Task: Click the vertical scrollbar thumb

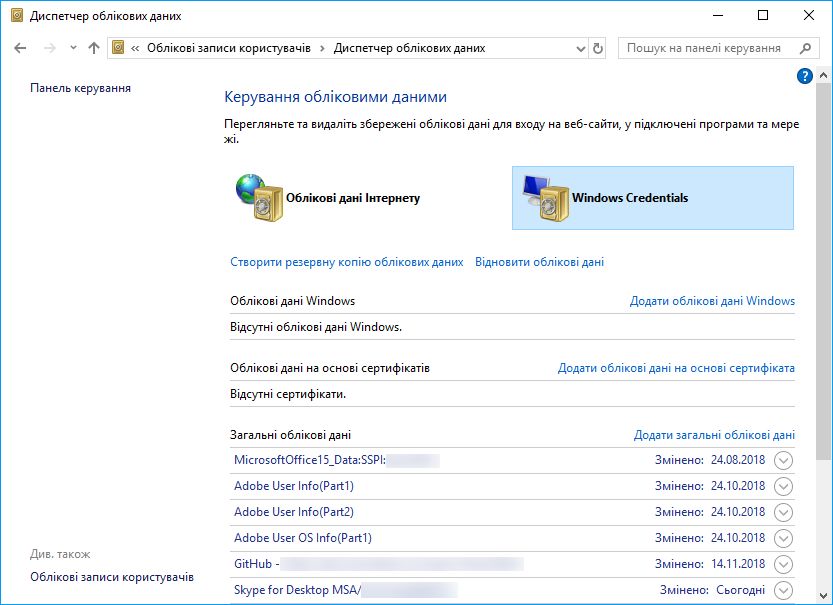Action: [x=825, y=270]
